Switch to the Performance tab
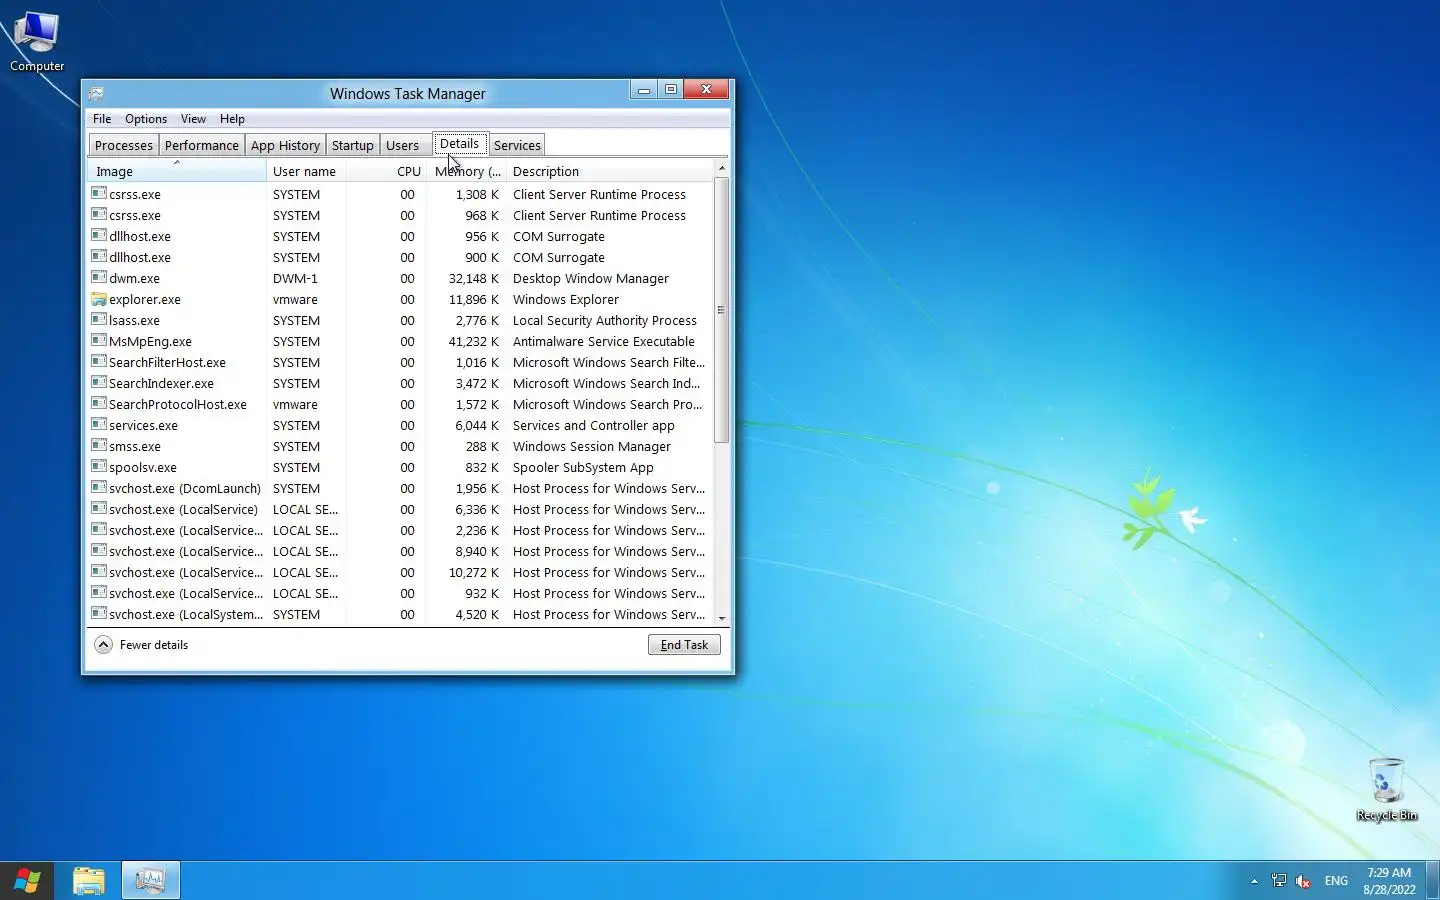The width and height of the screenshot is (1440, 900). click(202, 145)
